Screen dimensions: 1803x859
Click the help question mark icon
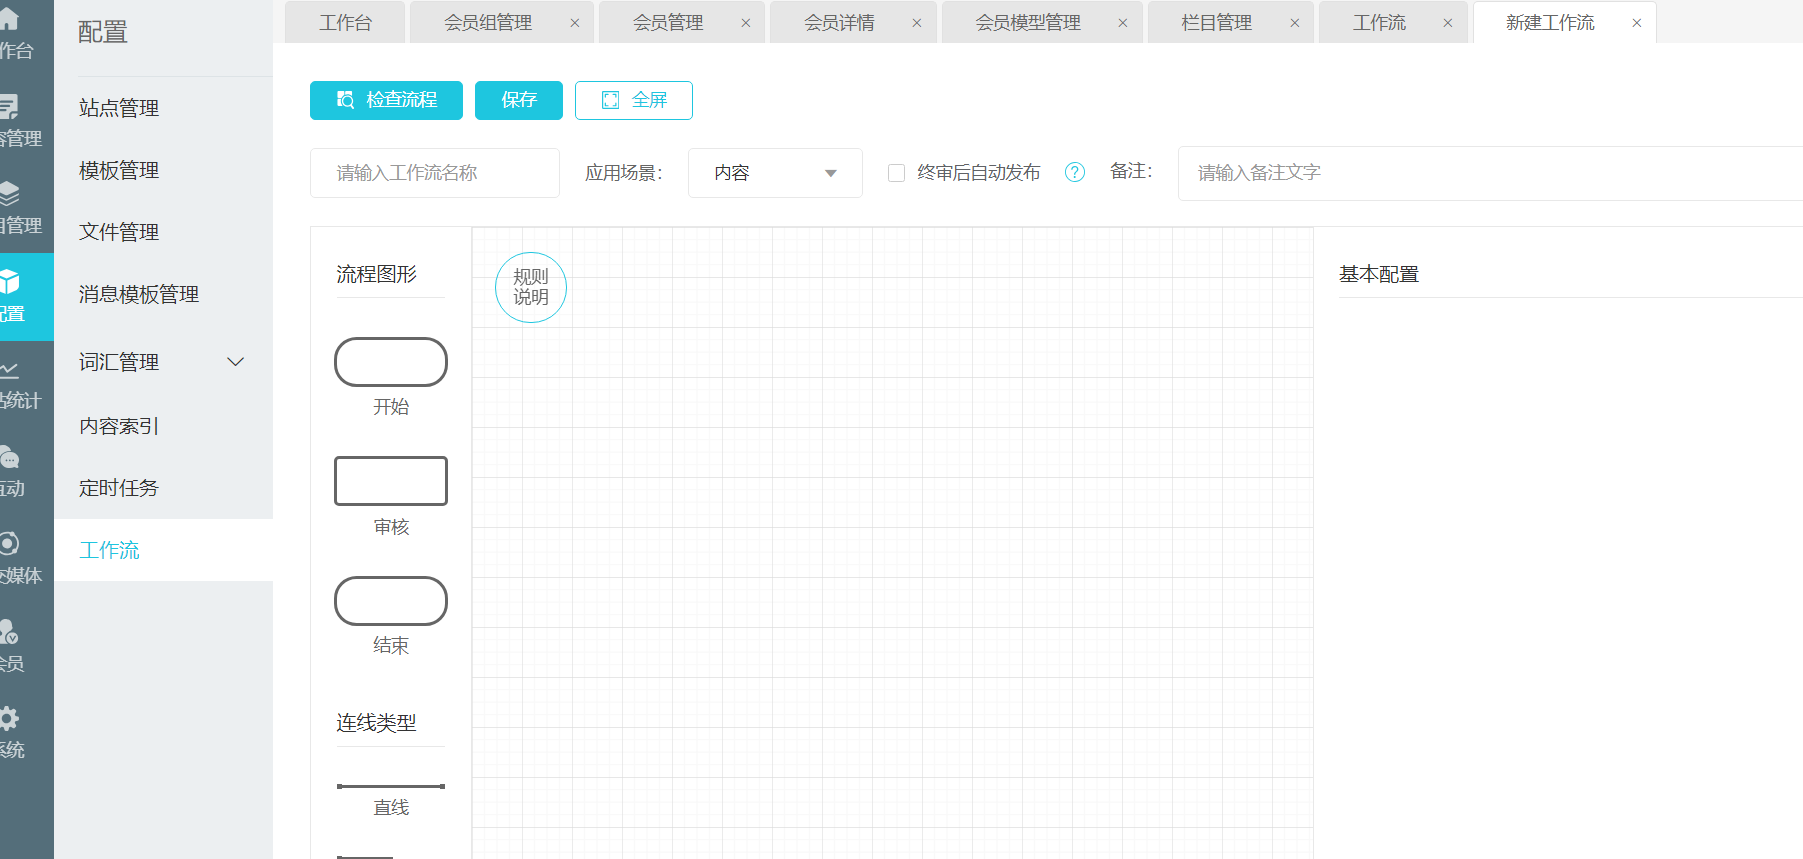[1075, 172]
